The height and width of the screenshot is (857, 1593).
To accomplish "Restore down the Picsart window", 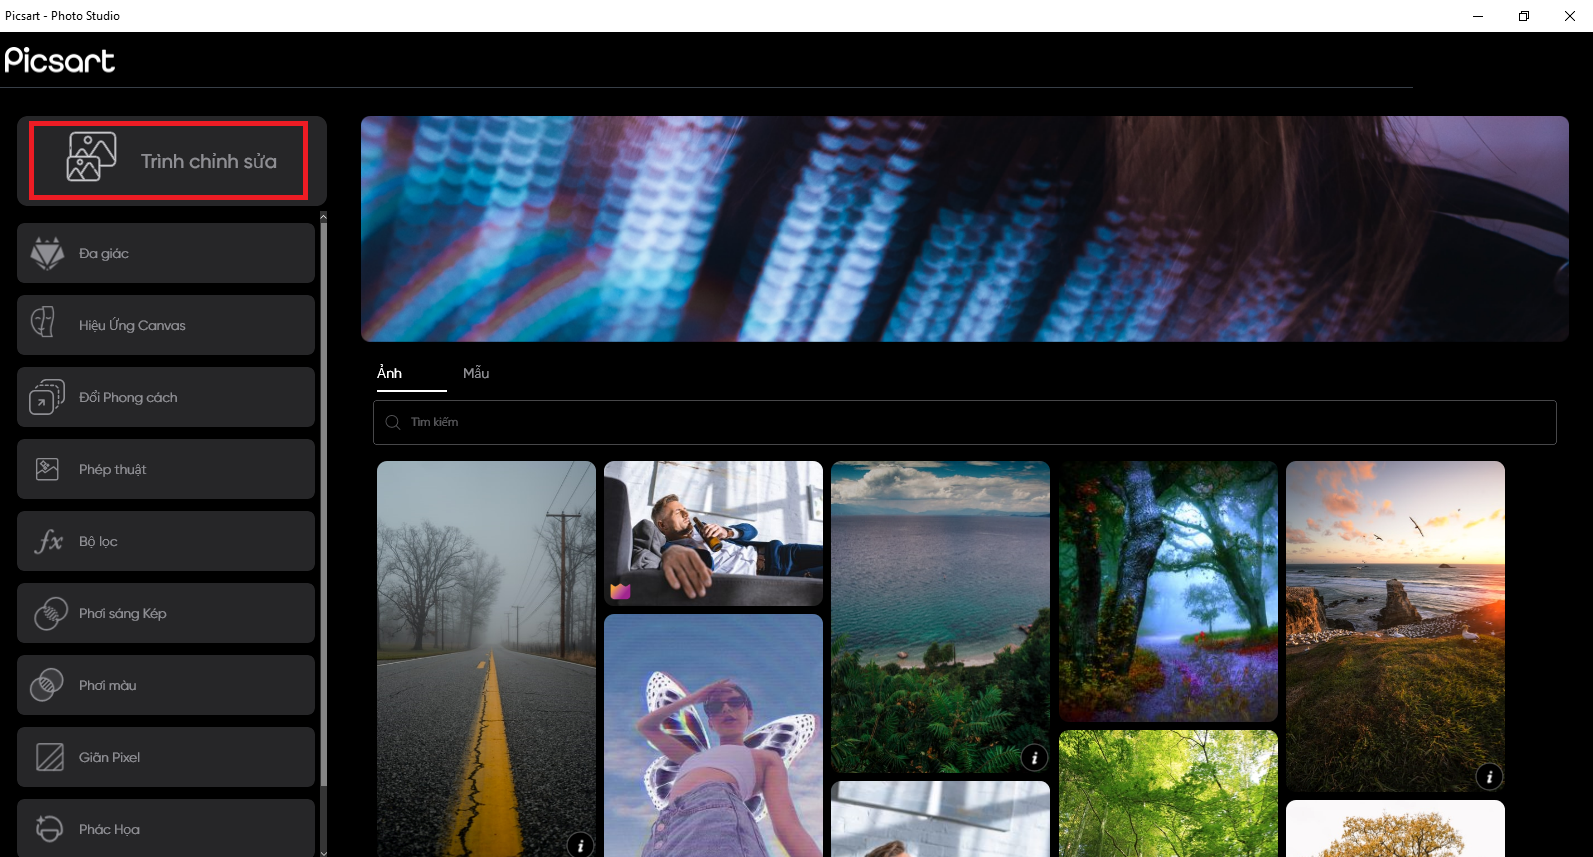I will pos(1524,16).
